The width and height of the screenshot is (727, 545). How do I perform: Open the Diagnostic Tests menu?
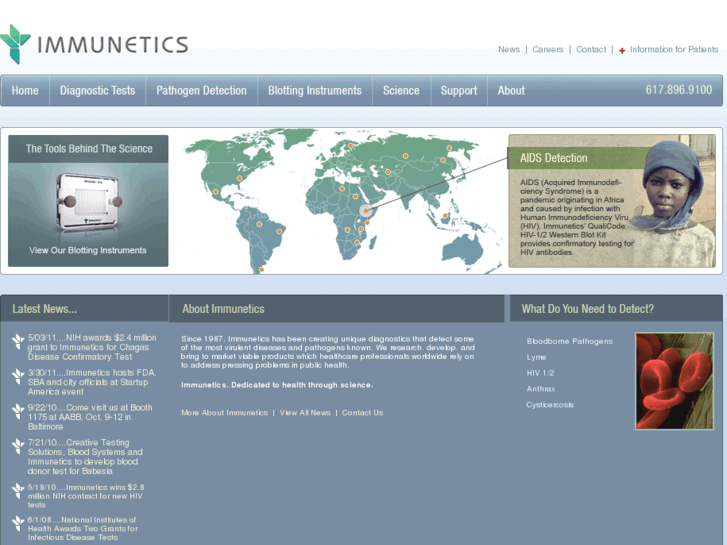click(97, 90)
